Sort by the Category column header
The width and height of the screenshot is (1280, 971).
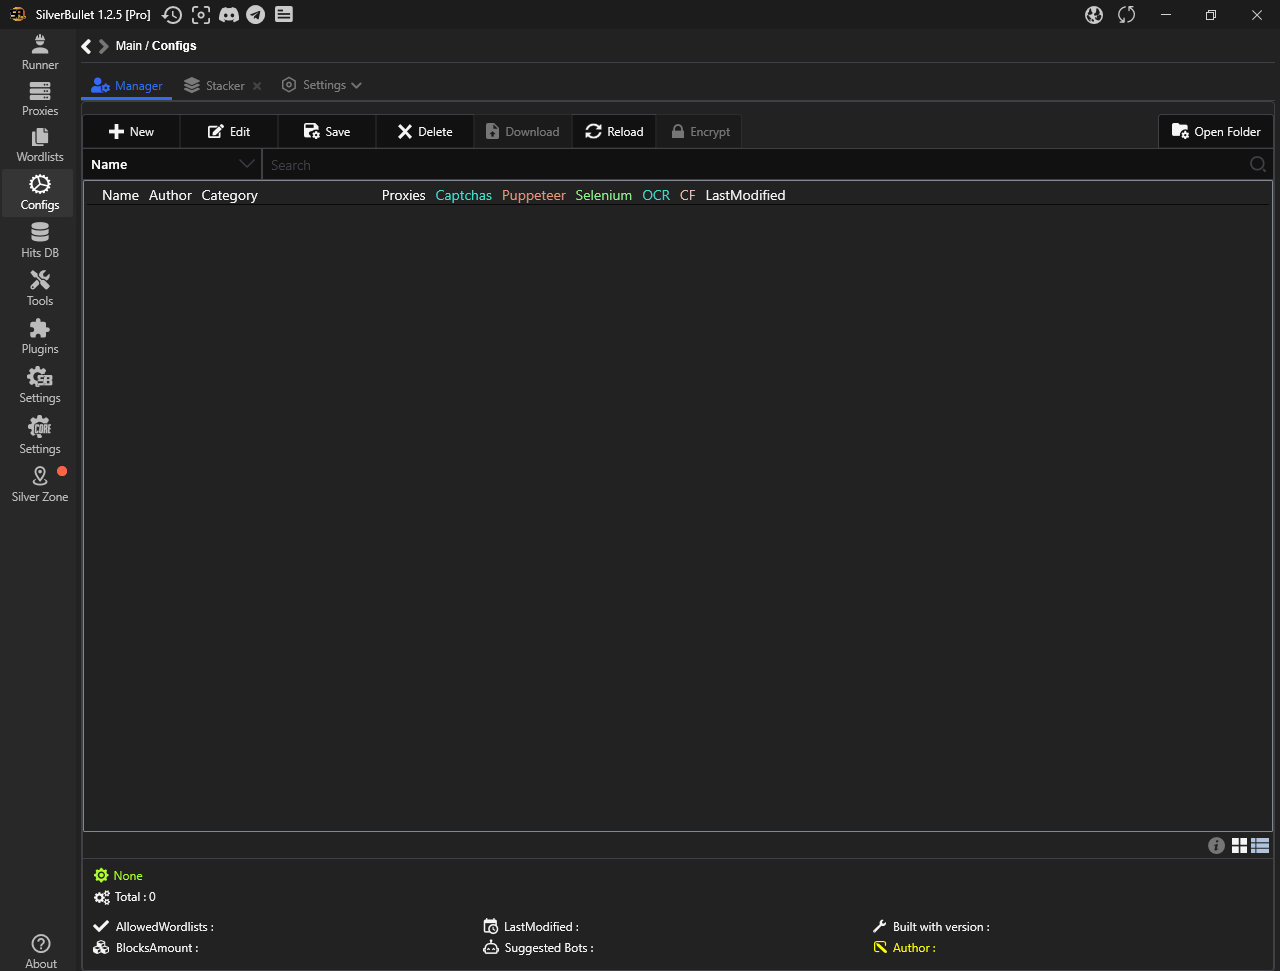coord(229,195)
